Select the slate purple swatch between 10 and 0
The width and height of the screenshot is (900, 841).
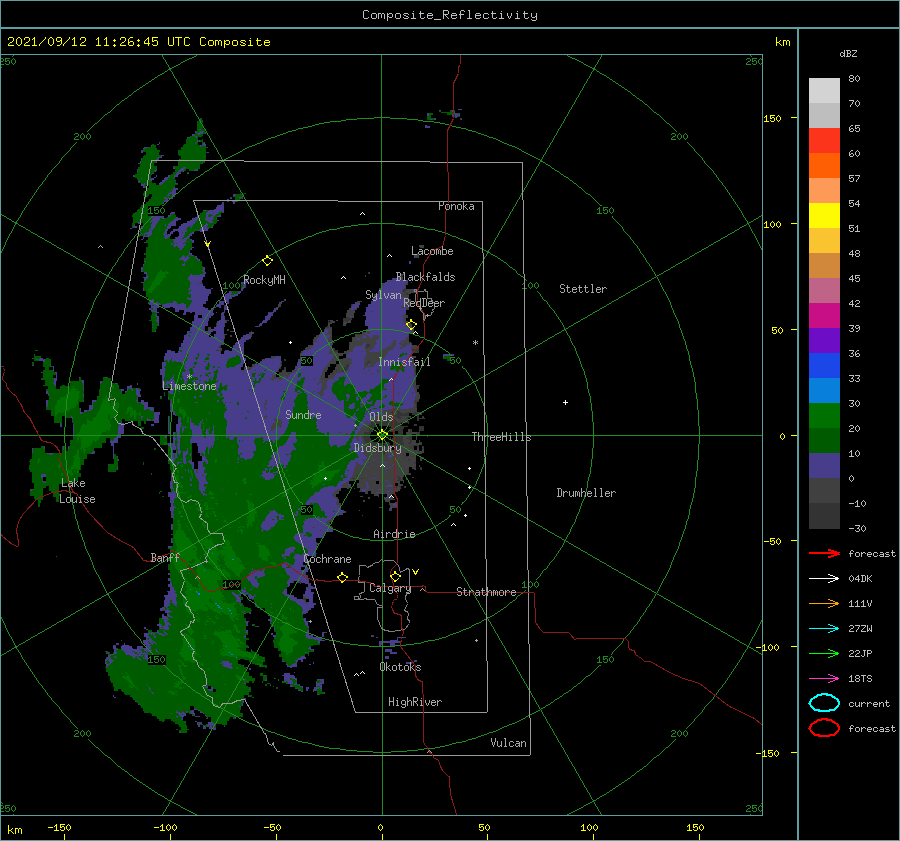point(824,466)
